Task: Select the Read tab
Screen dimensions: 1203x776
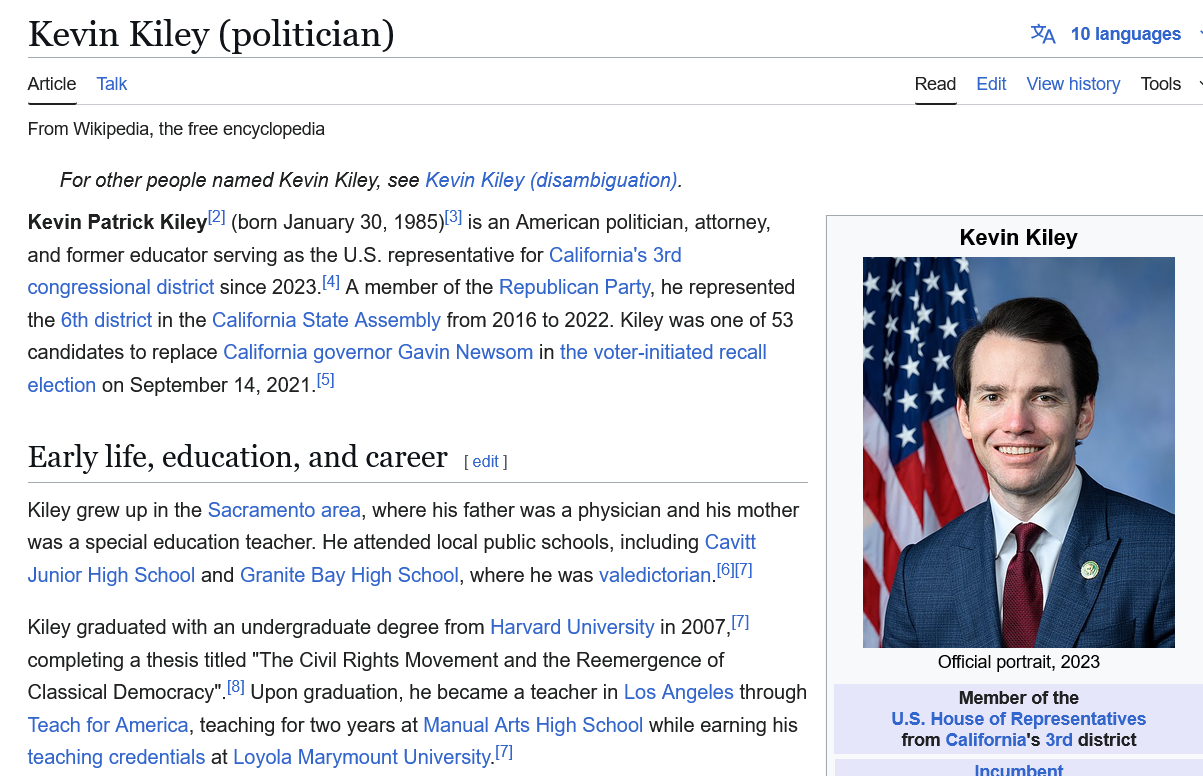Action: 936,84
